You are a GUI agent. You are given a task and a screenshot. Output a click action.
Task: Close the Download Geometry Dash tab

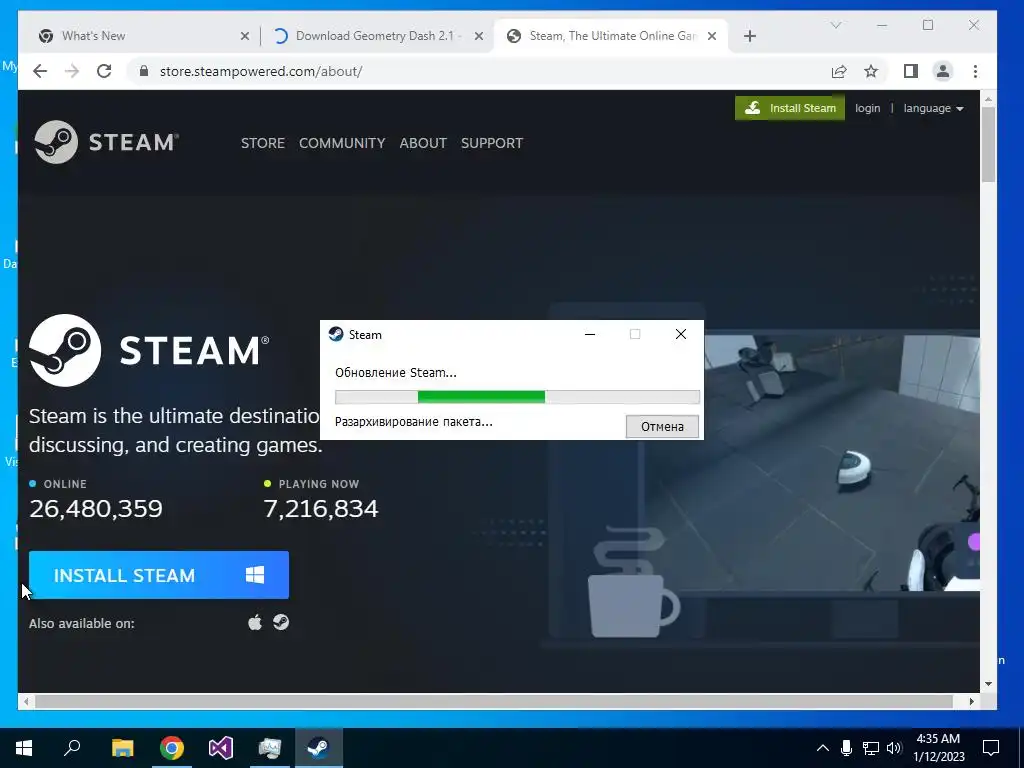(x=479, y=36)
